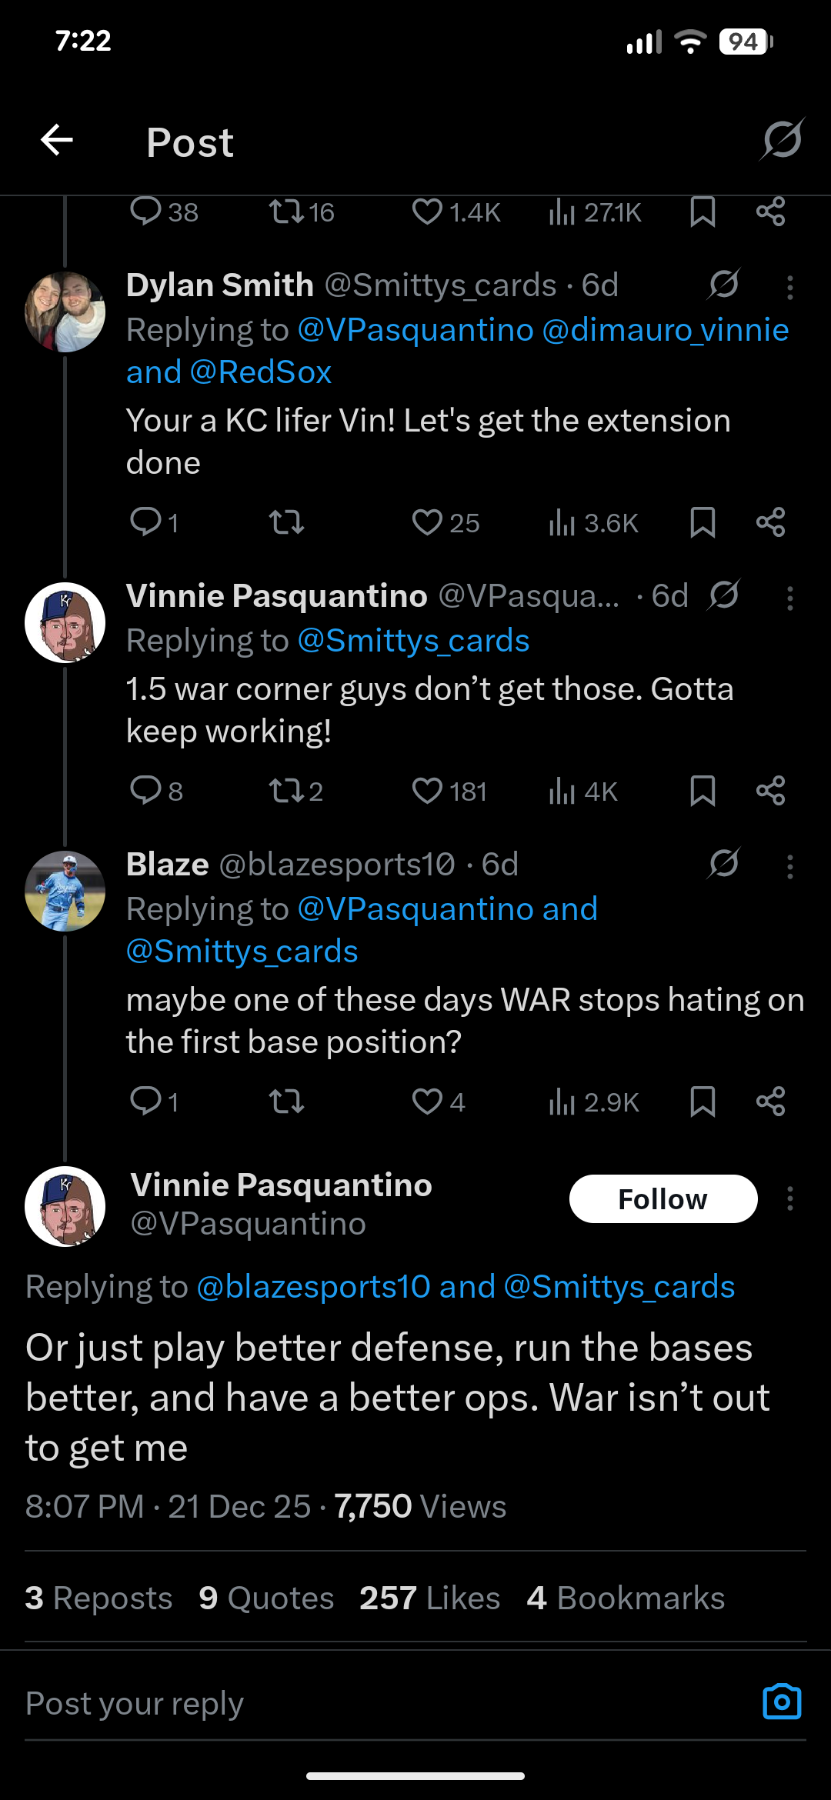Open Grok icon in the Post header

coord(781,140)
